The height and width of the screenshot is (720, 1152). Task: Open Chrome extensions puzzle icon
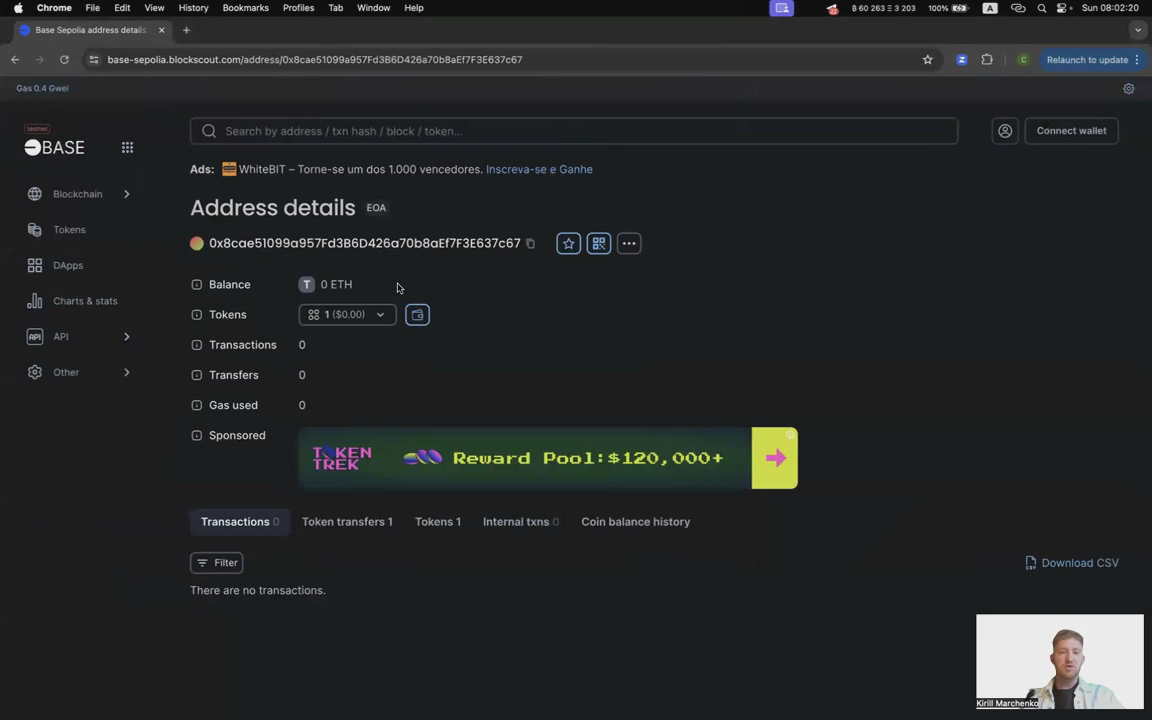point(987,60)
